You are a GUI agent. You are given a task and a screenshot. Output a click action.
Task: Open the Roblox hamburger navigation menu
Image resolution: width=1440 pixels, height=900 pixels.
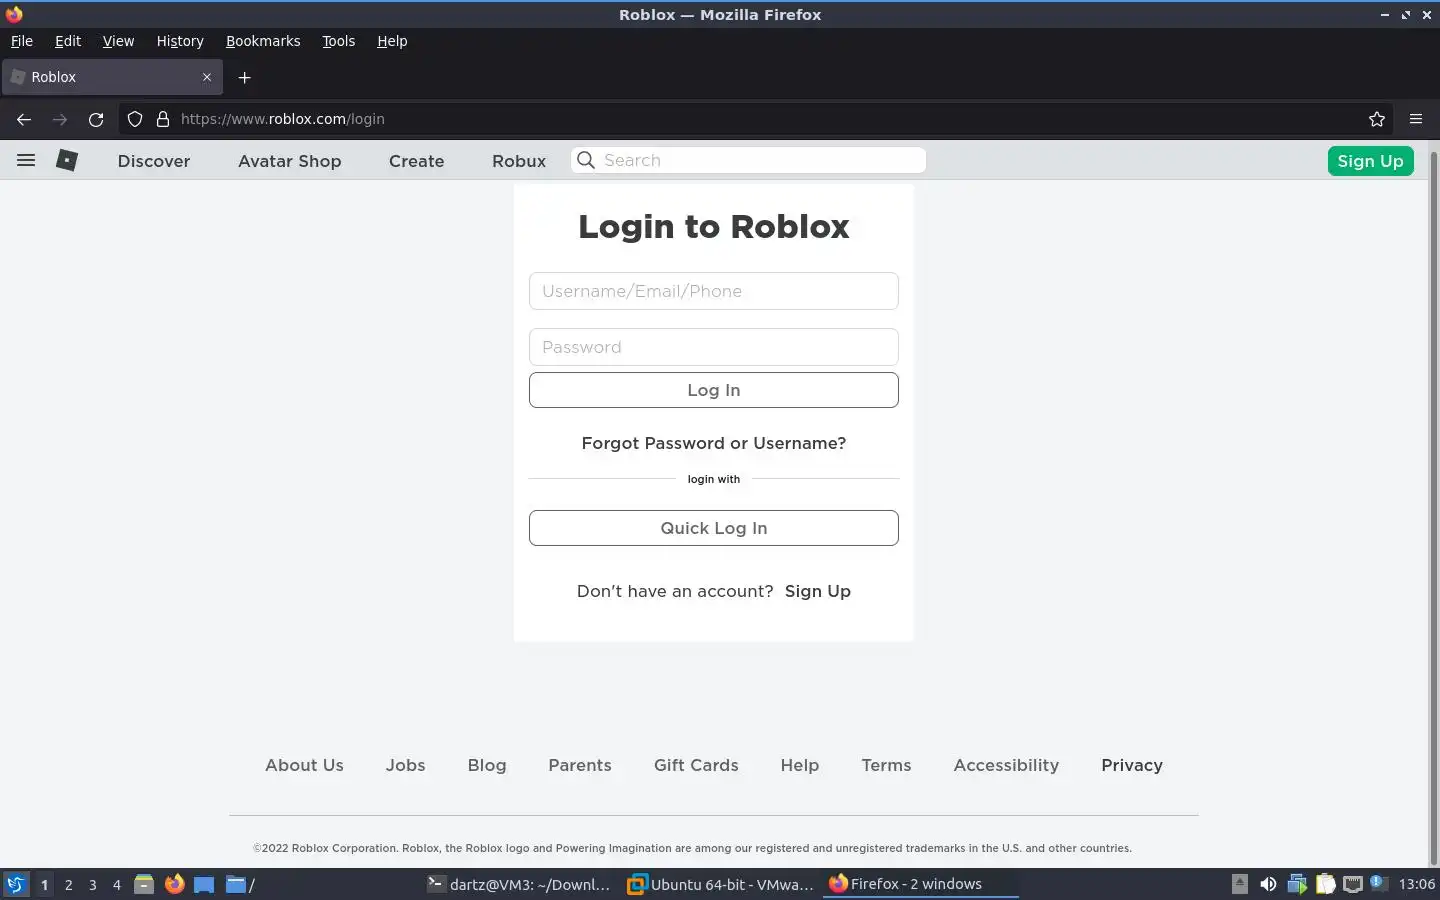tap(26, 160)
